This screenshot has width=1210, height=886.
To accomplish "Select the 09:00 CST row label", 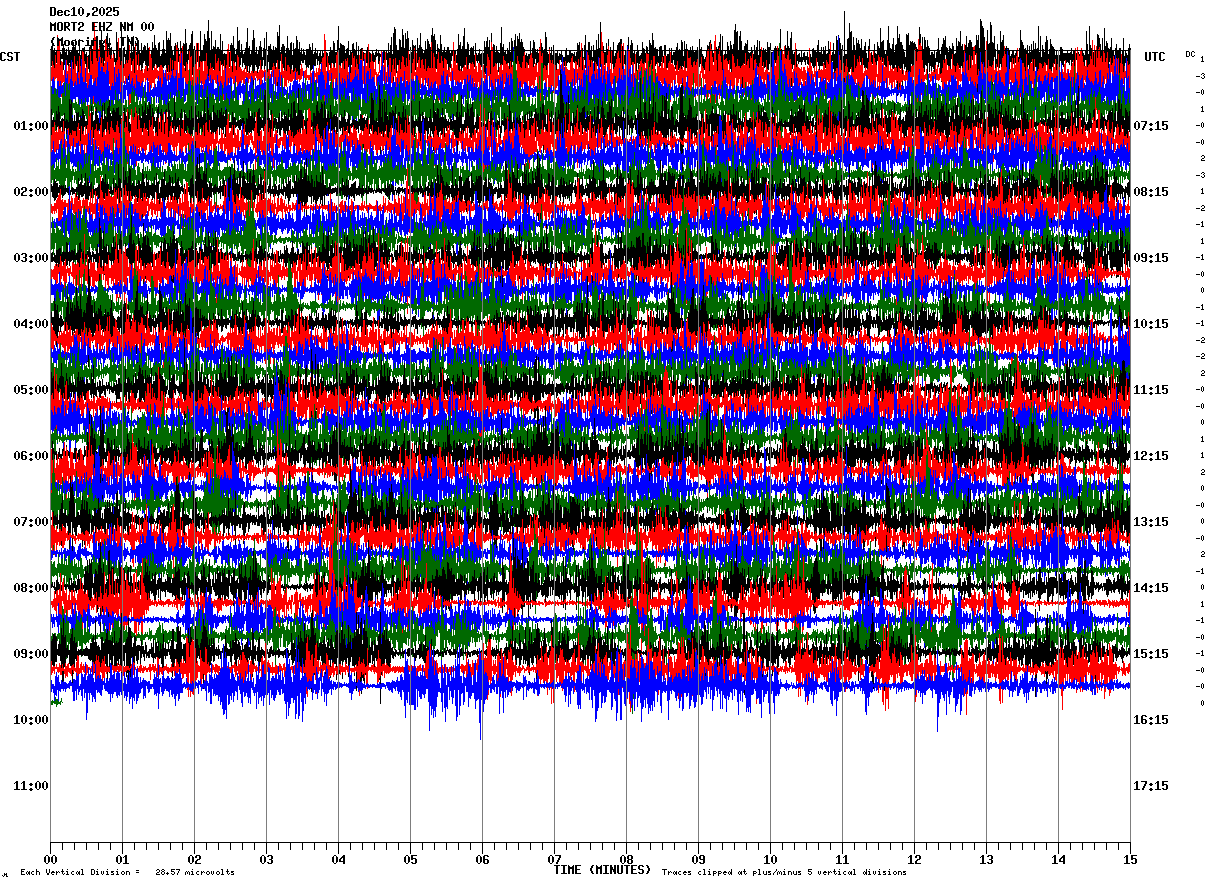I will (x=31, y=654).
